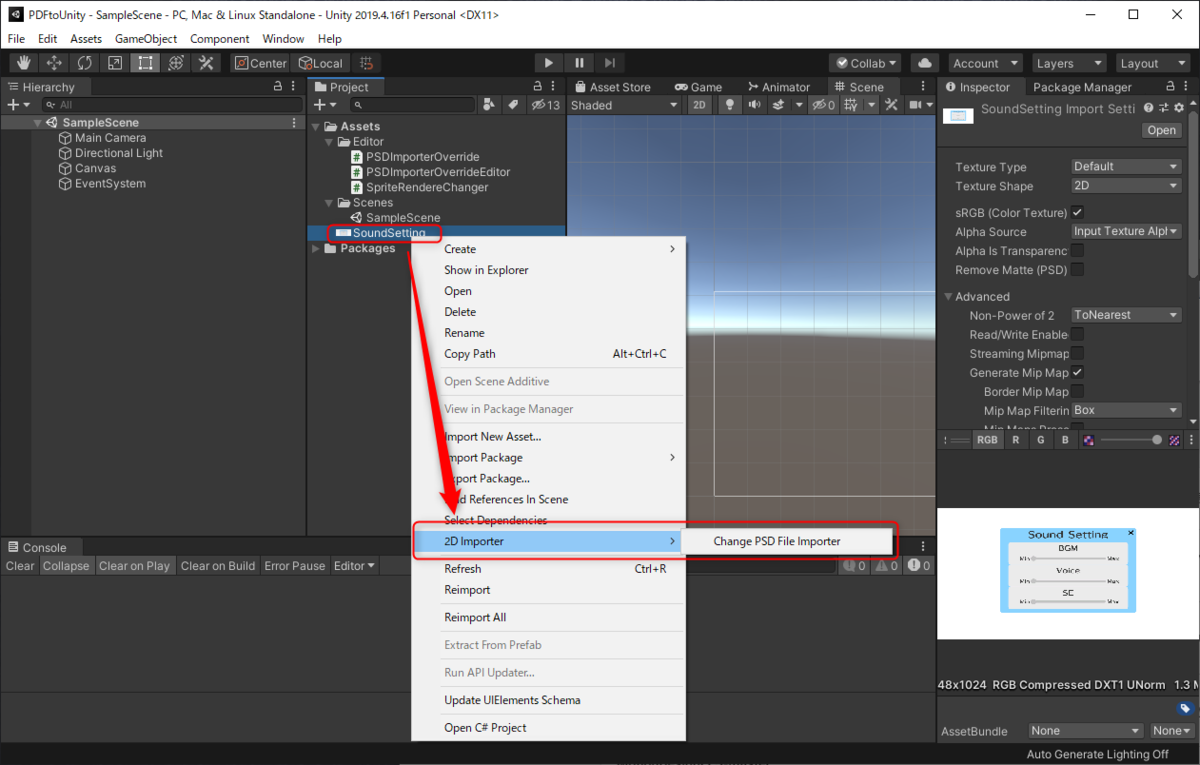Open the Alpha Source dropdown
The height and width of the screenshot is (765, 1200).
click(x=1126, y=231)
